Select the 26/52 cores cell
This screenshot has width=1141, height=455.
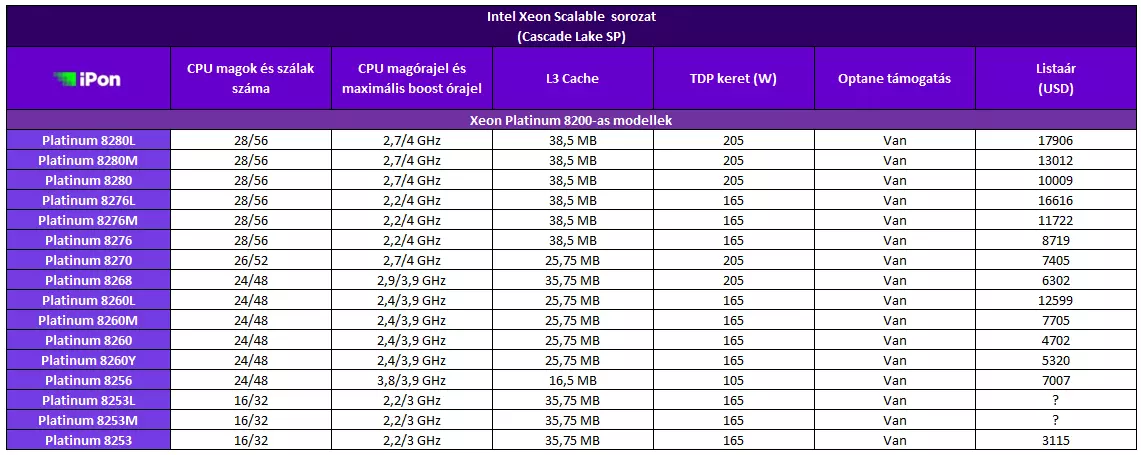pos(250,260)
